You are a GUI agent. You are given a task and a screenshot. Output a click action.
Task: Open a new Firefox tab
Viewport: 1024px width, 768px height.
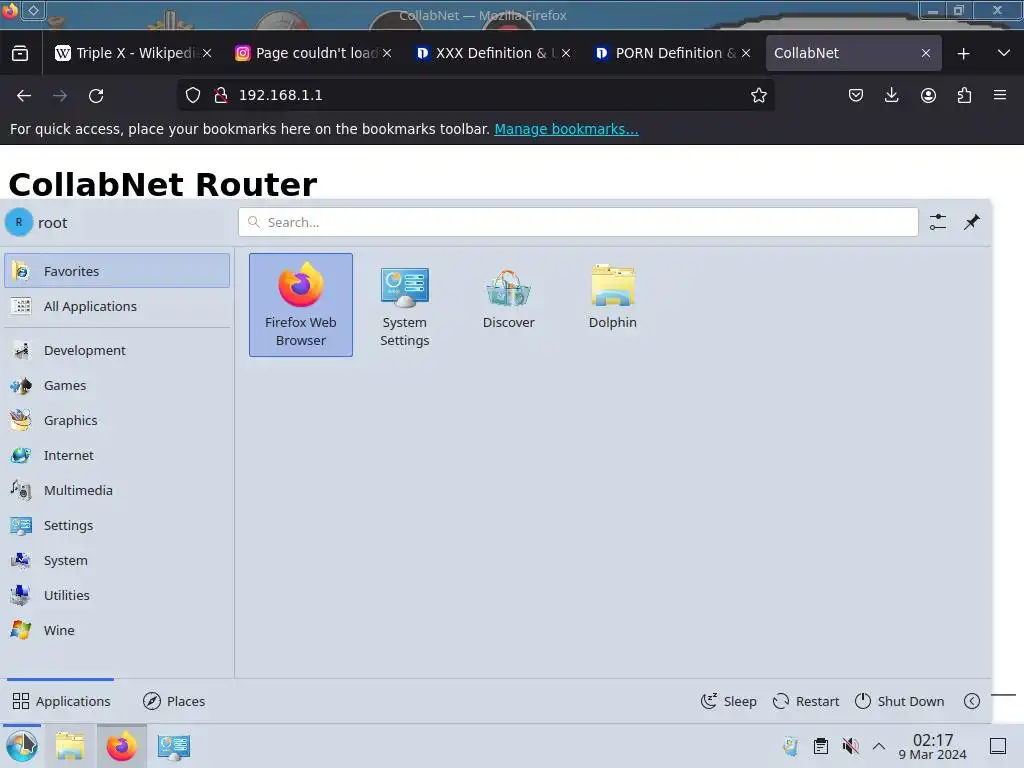pyautogui.click(x=963, y=54)
